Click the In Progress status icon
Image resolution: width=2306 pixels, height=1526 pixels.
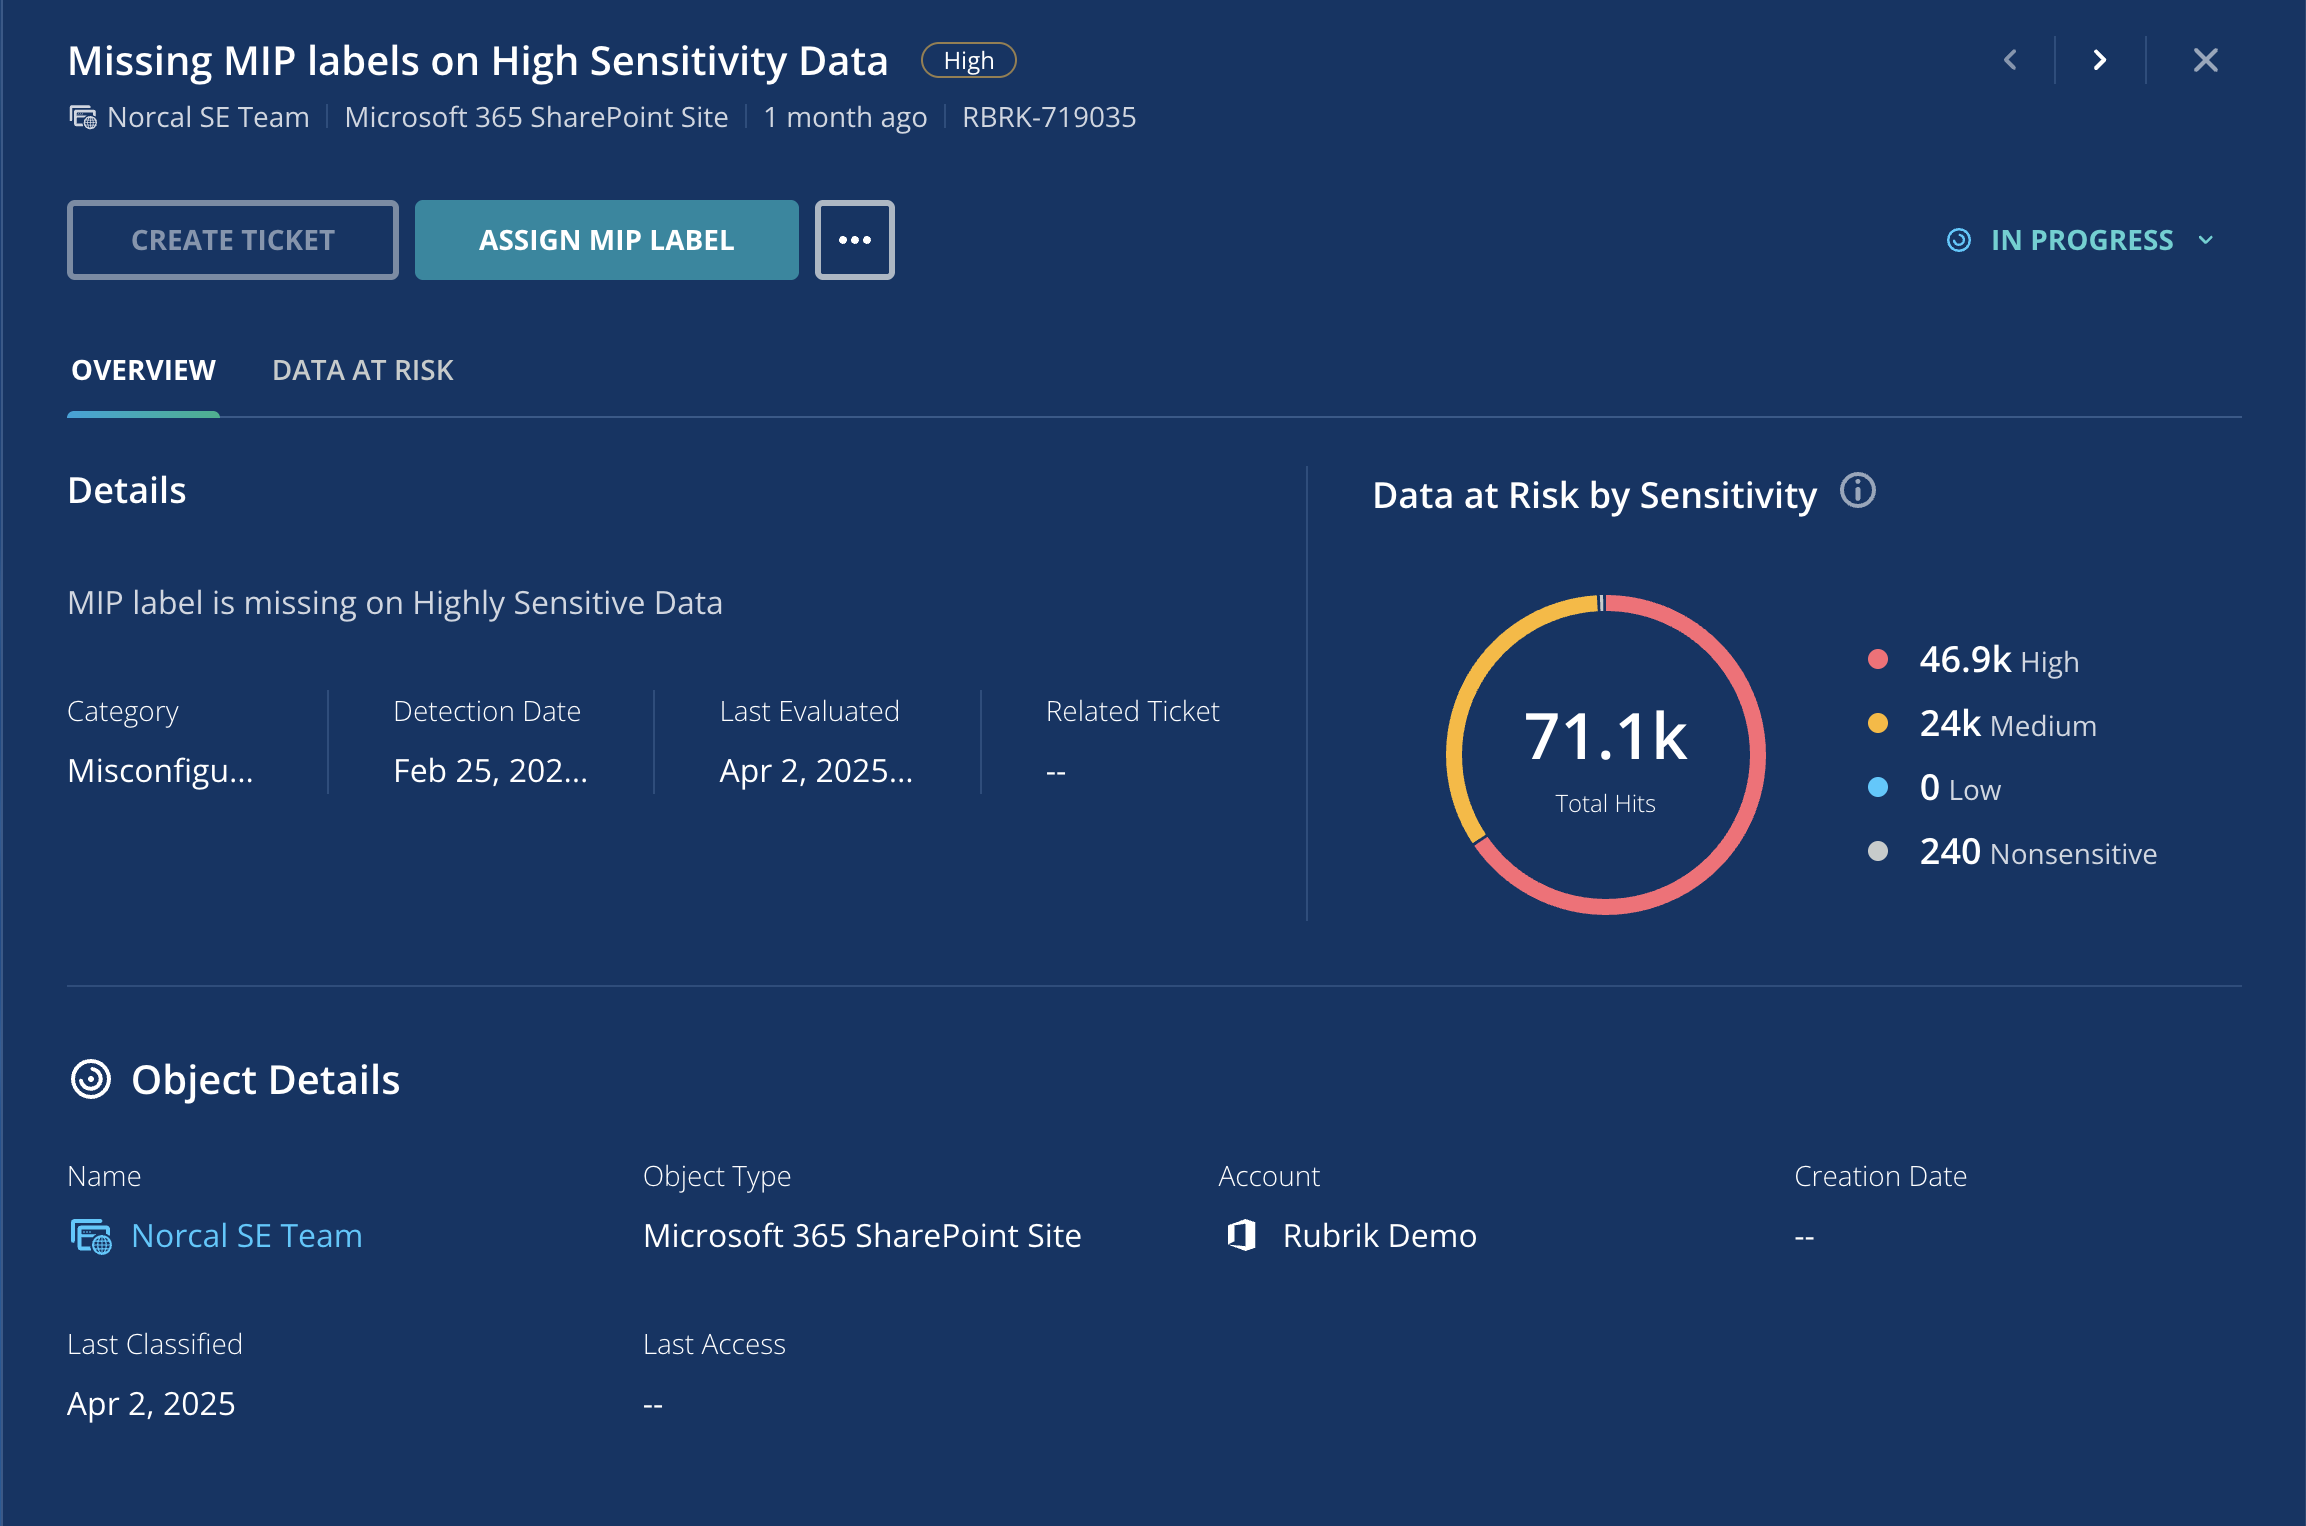click(x=1958, y=240)
